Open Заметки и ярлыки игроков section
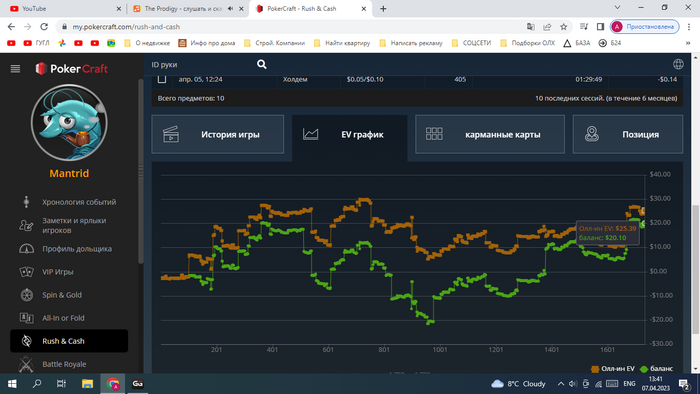 tap(69, 225)
